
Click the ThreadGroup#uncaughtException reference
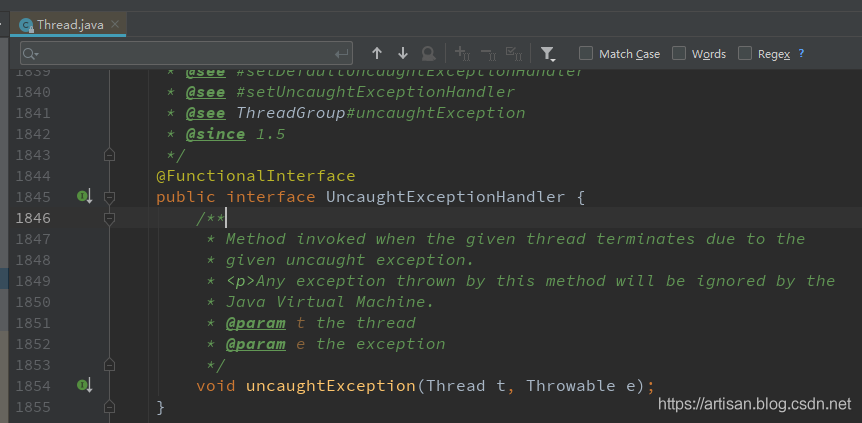click(380, 113)
